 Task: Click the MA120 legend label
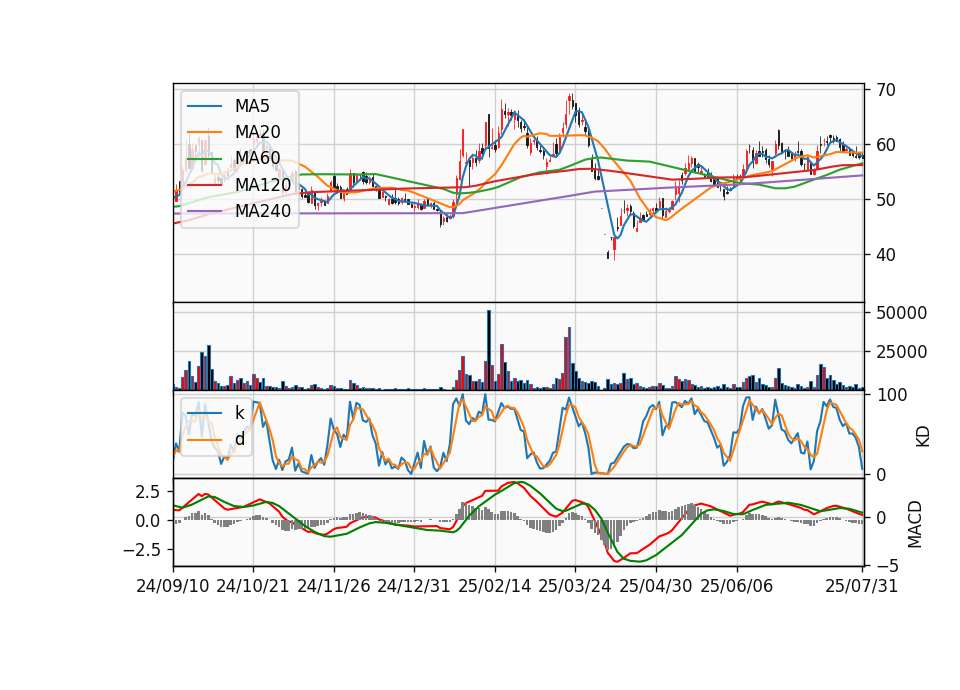tap(263, 185)
